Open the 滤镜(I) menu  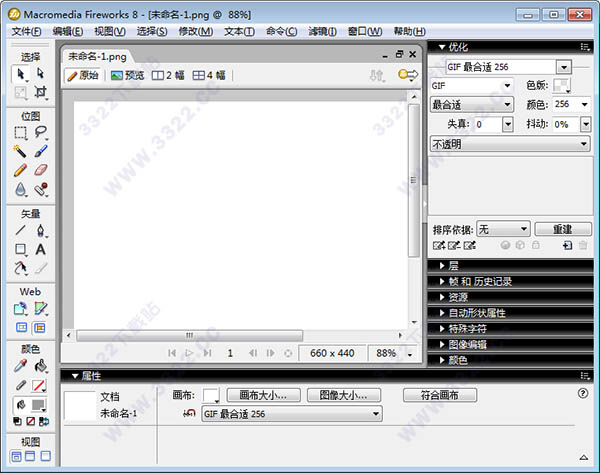[x=323, y=31]
